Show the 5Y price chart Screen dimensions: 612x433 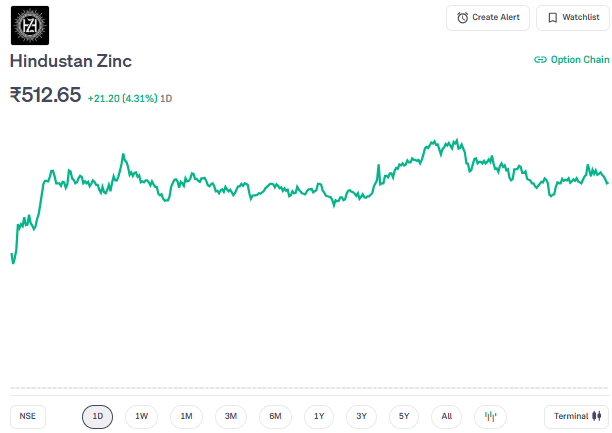click(404, 416)
